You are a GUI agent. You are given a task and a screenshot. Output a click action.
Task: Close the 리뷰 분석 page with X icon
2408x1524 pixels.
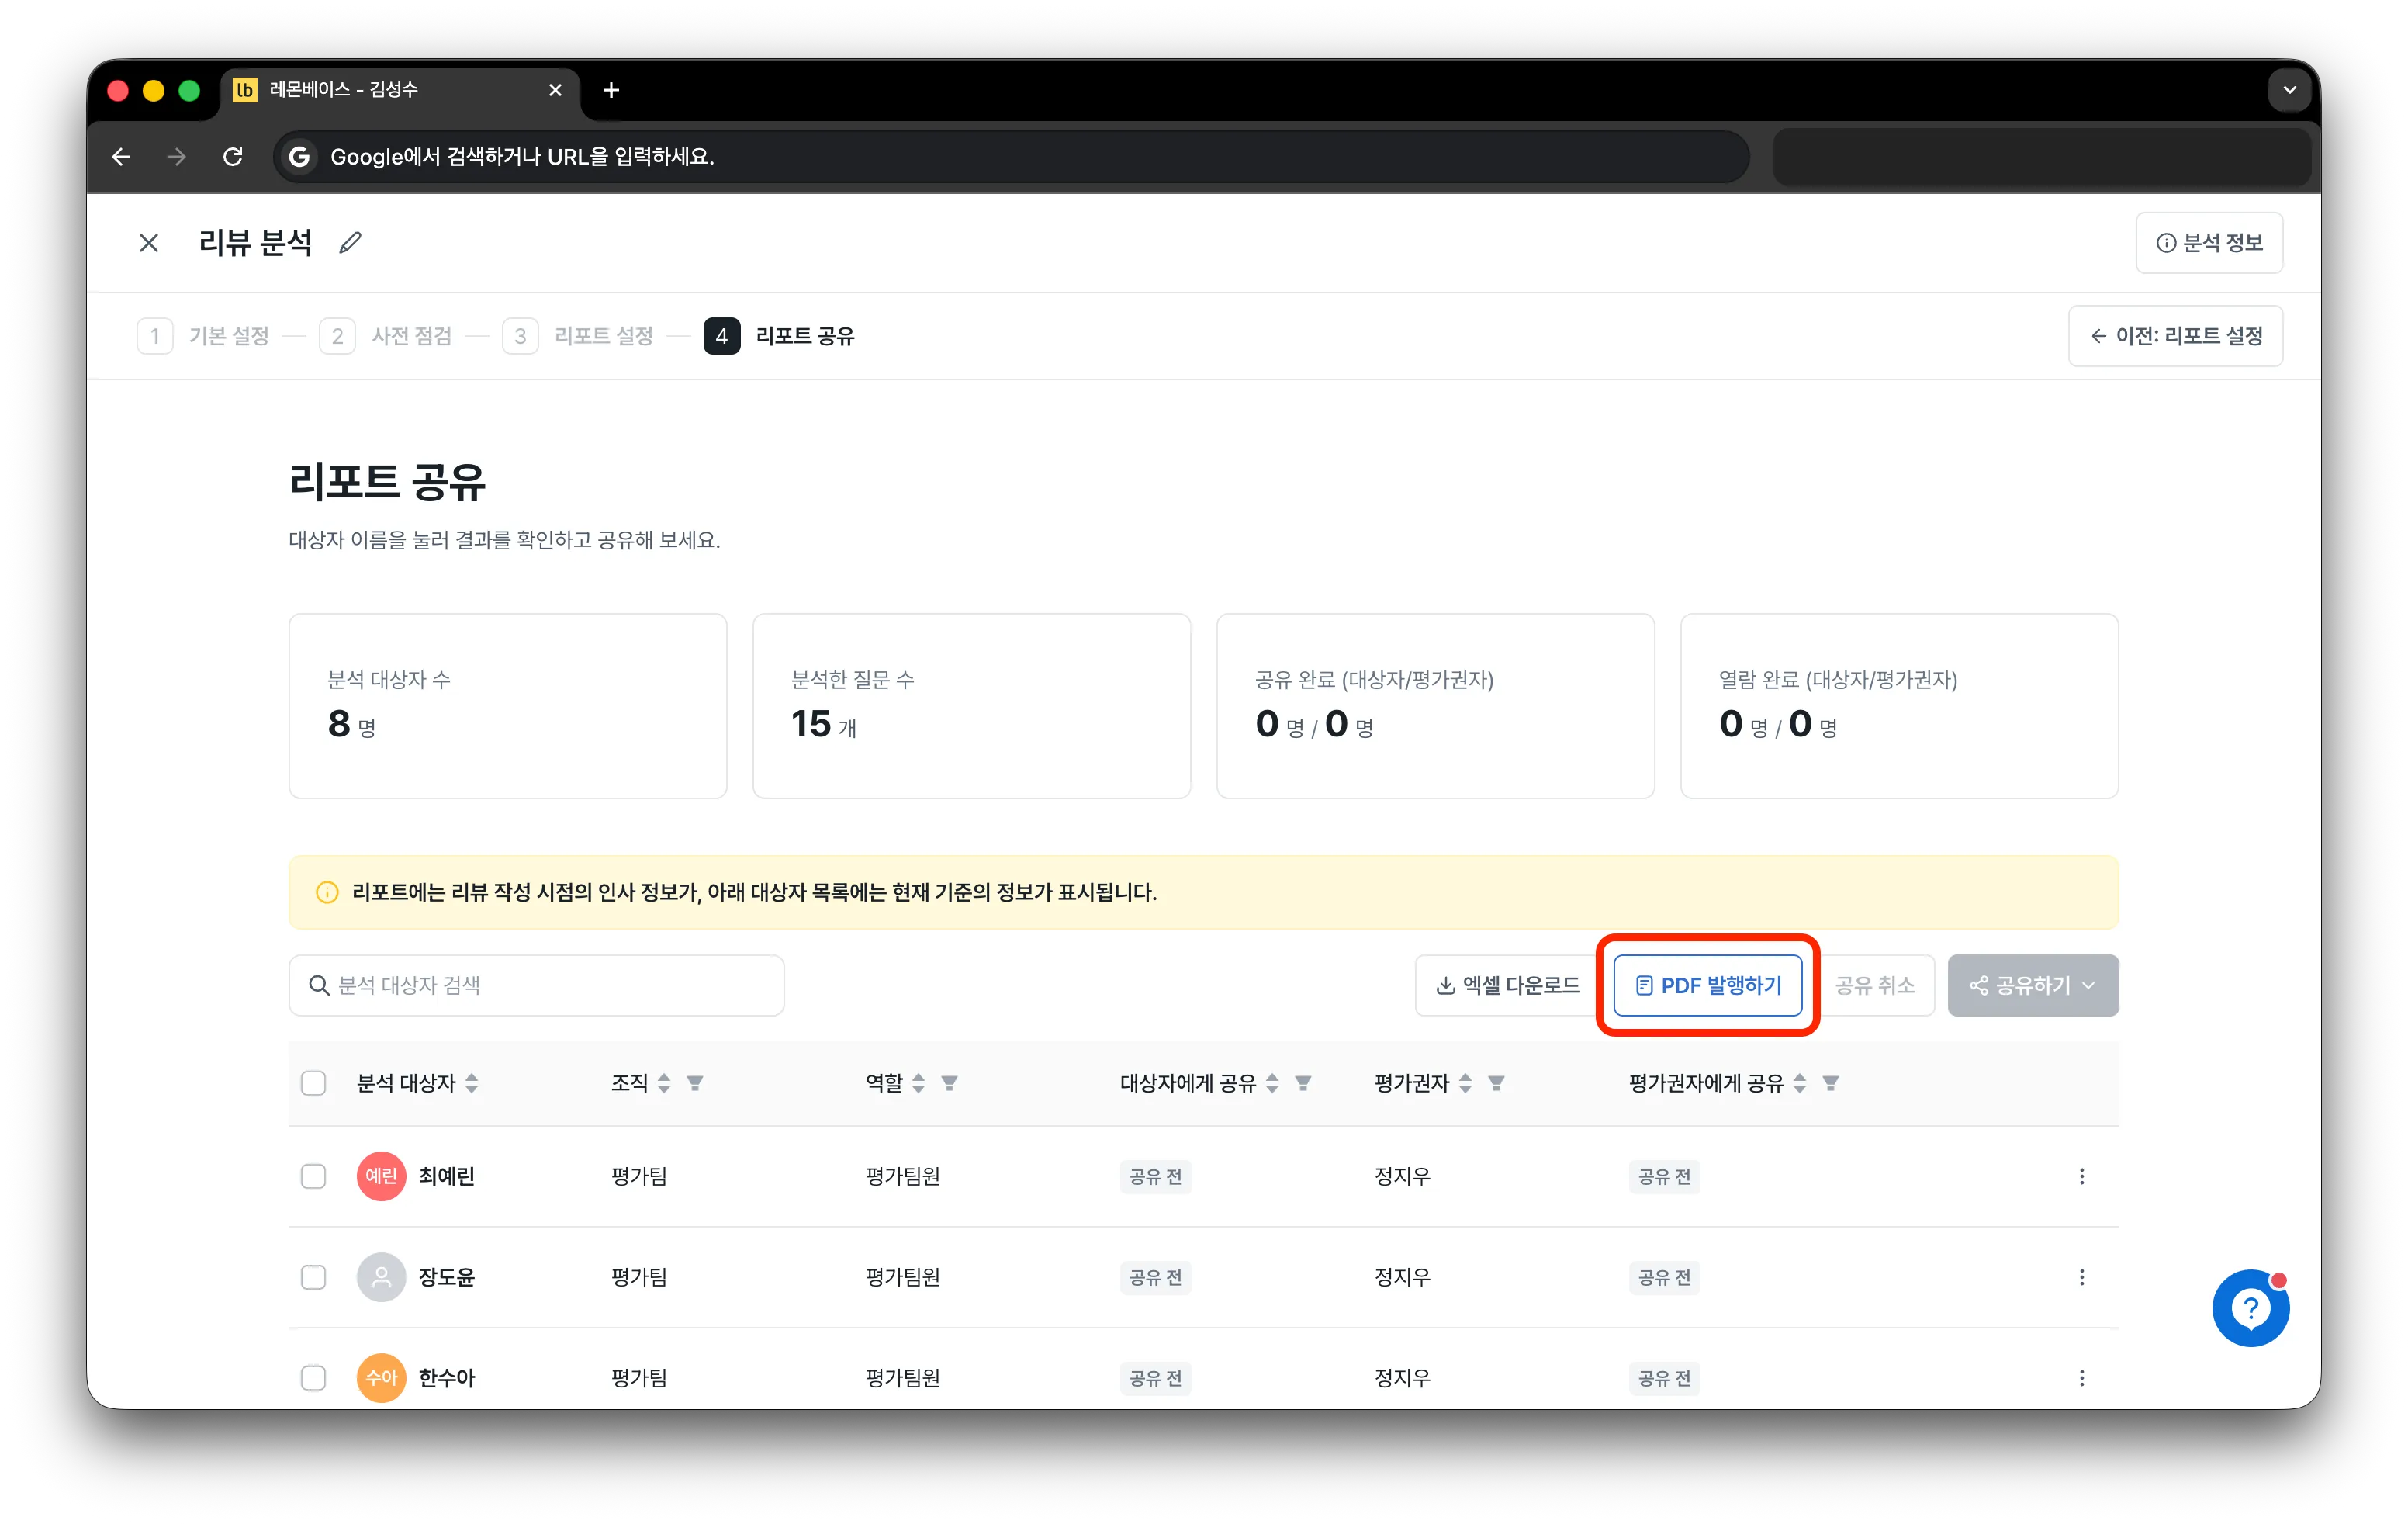pos(149,243)
